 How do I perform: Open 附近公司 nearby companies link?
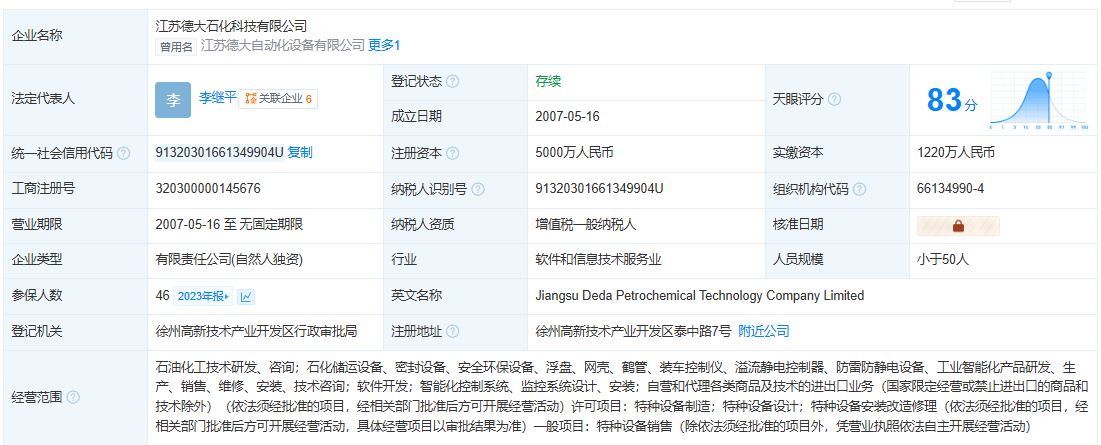click(x=764, y=331)
